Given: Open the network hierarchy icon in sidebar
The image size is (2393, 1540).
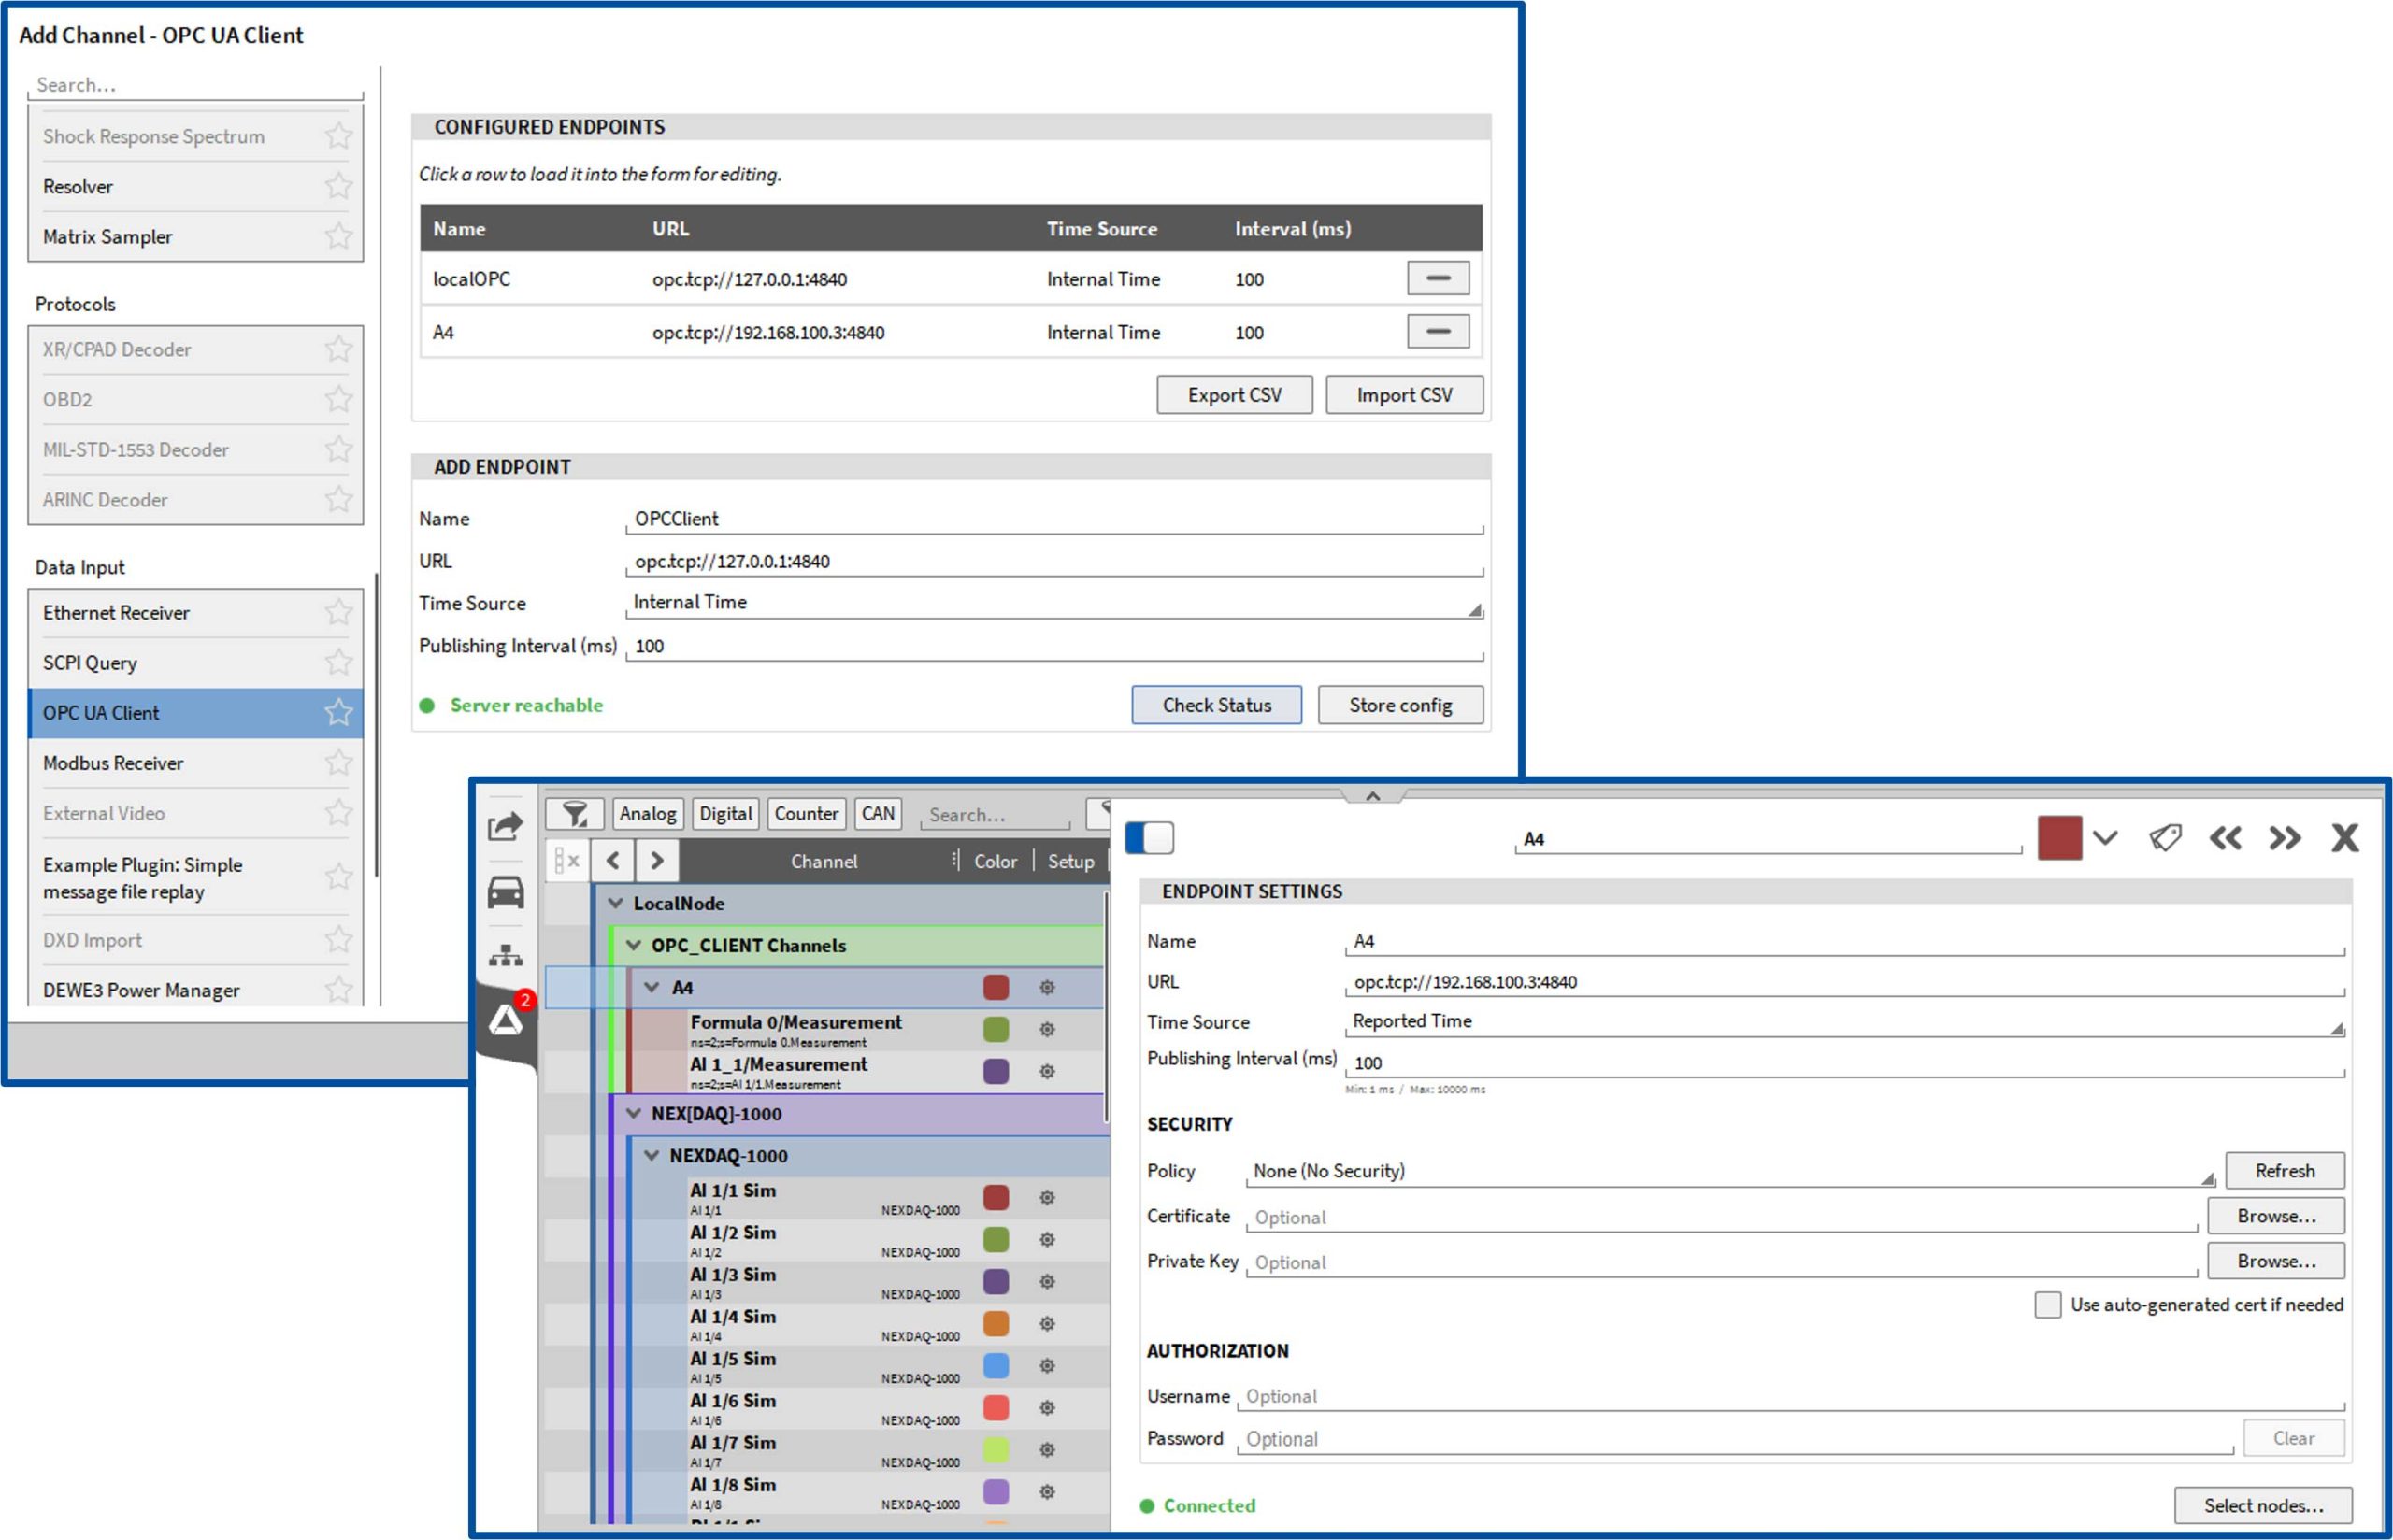Looking at the screenshot, I should 505,955.
